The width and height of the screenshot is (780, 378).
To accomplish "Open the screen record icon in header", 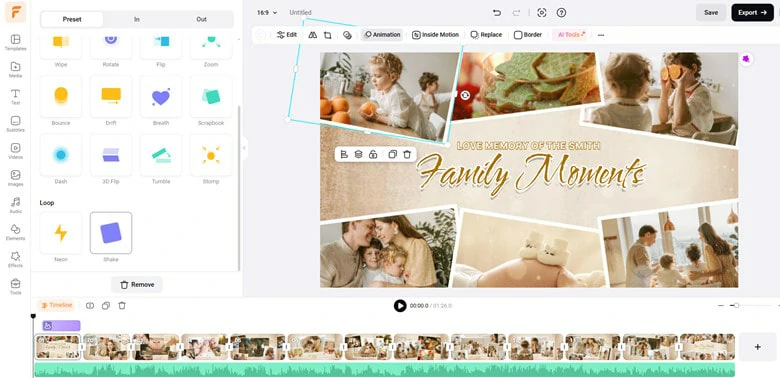I will pyautogui.click(x=542, y=12).
